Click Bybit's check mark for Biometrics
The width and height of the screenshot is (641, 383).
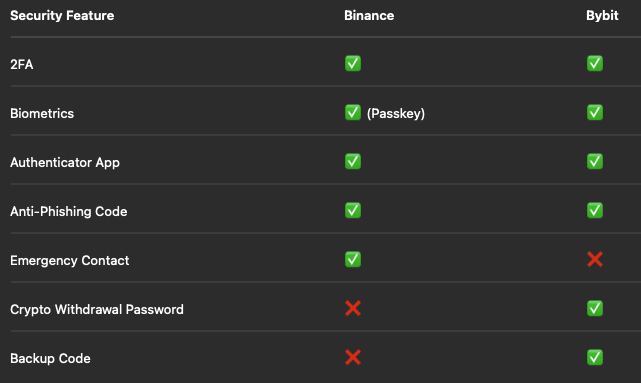pyautogui.click(x=595, y=112)
